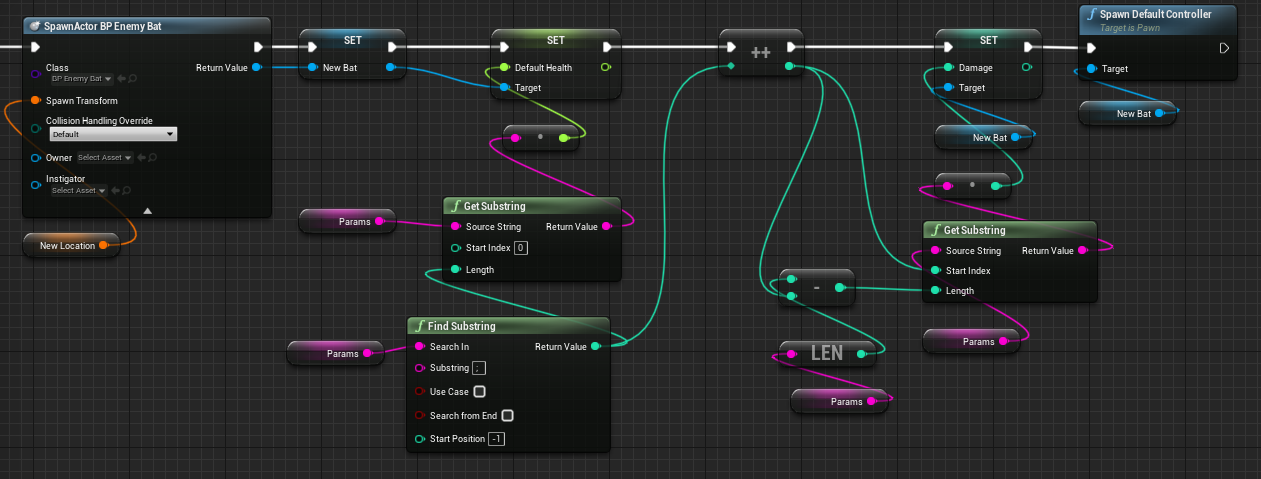1261x479 pixels.
Task: Click the browse magnifier icon beside Instigator
Action: 127,190
